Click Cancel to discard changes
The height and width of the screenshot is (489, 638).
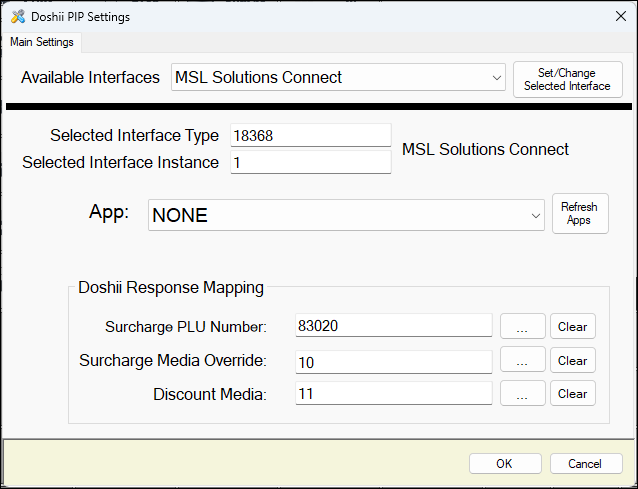pos(586,463)
